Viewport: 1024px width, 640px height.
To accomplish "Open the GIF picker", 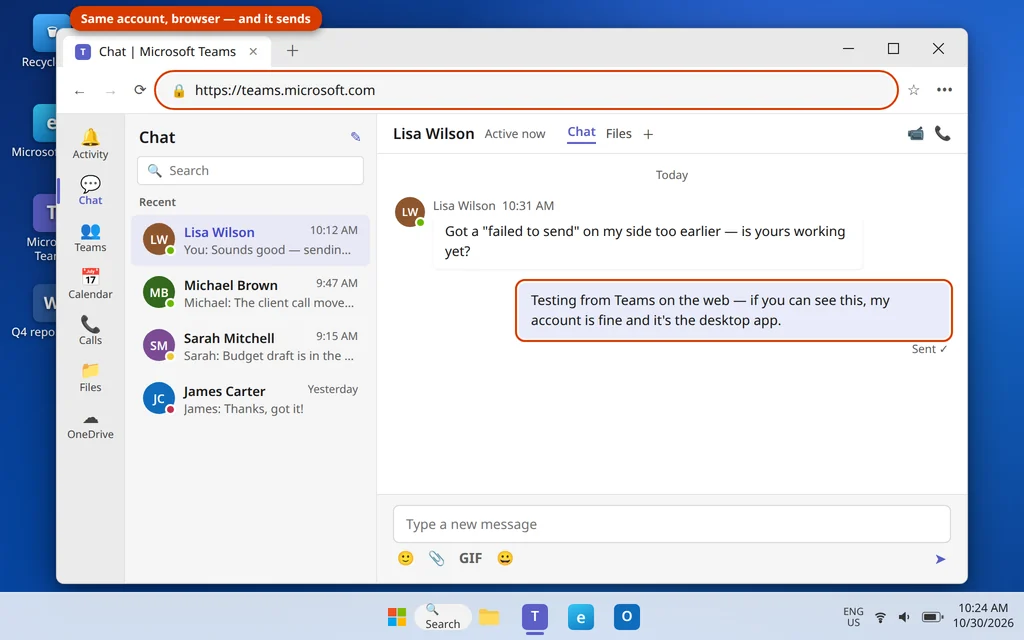I will pos(470,558).
